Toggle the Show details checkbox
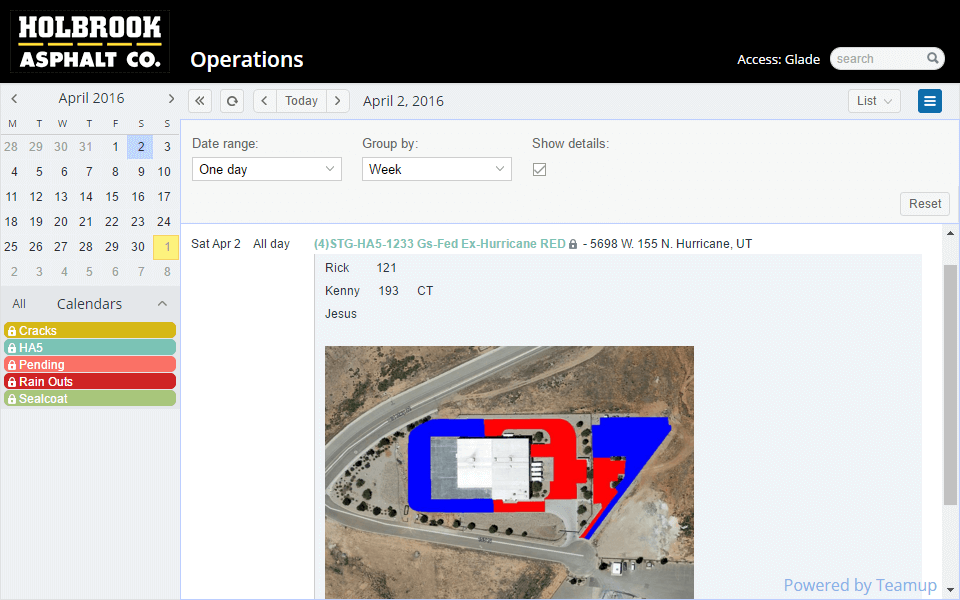 pos(539,170)
